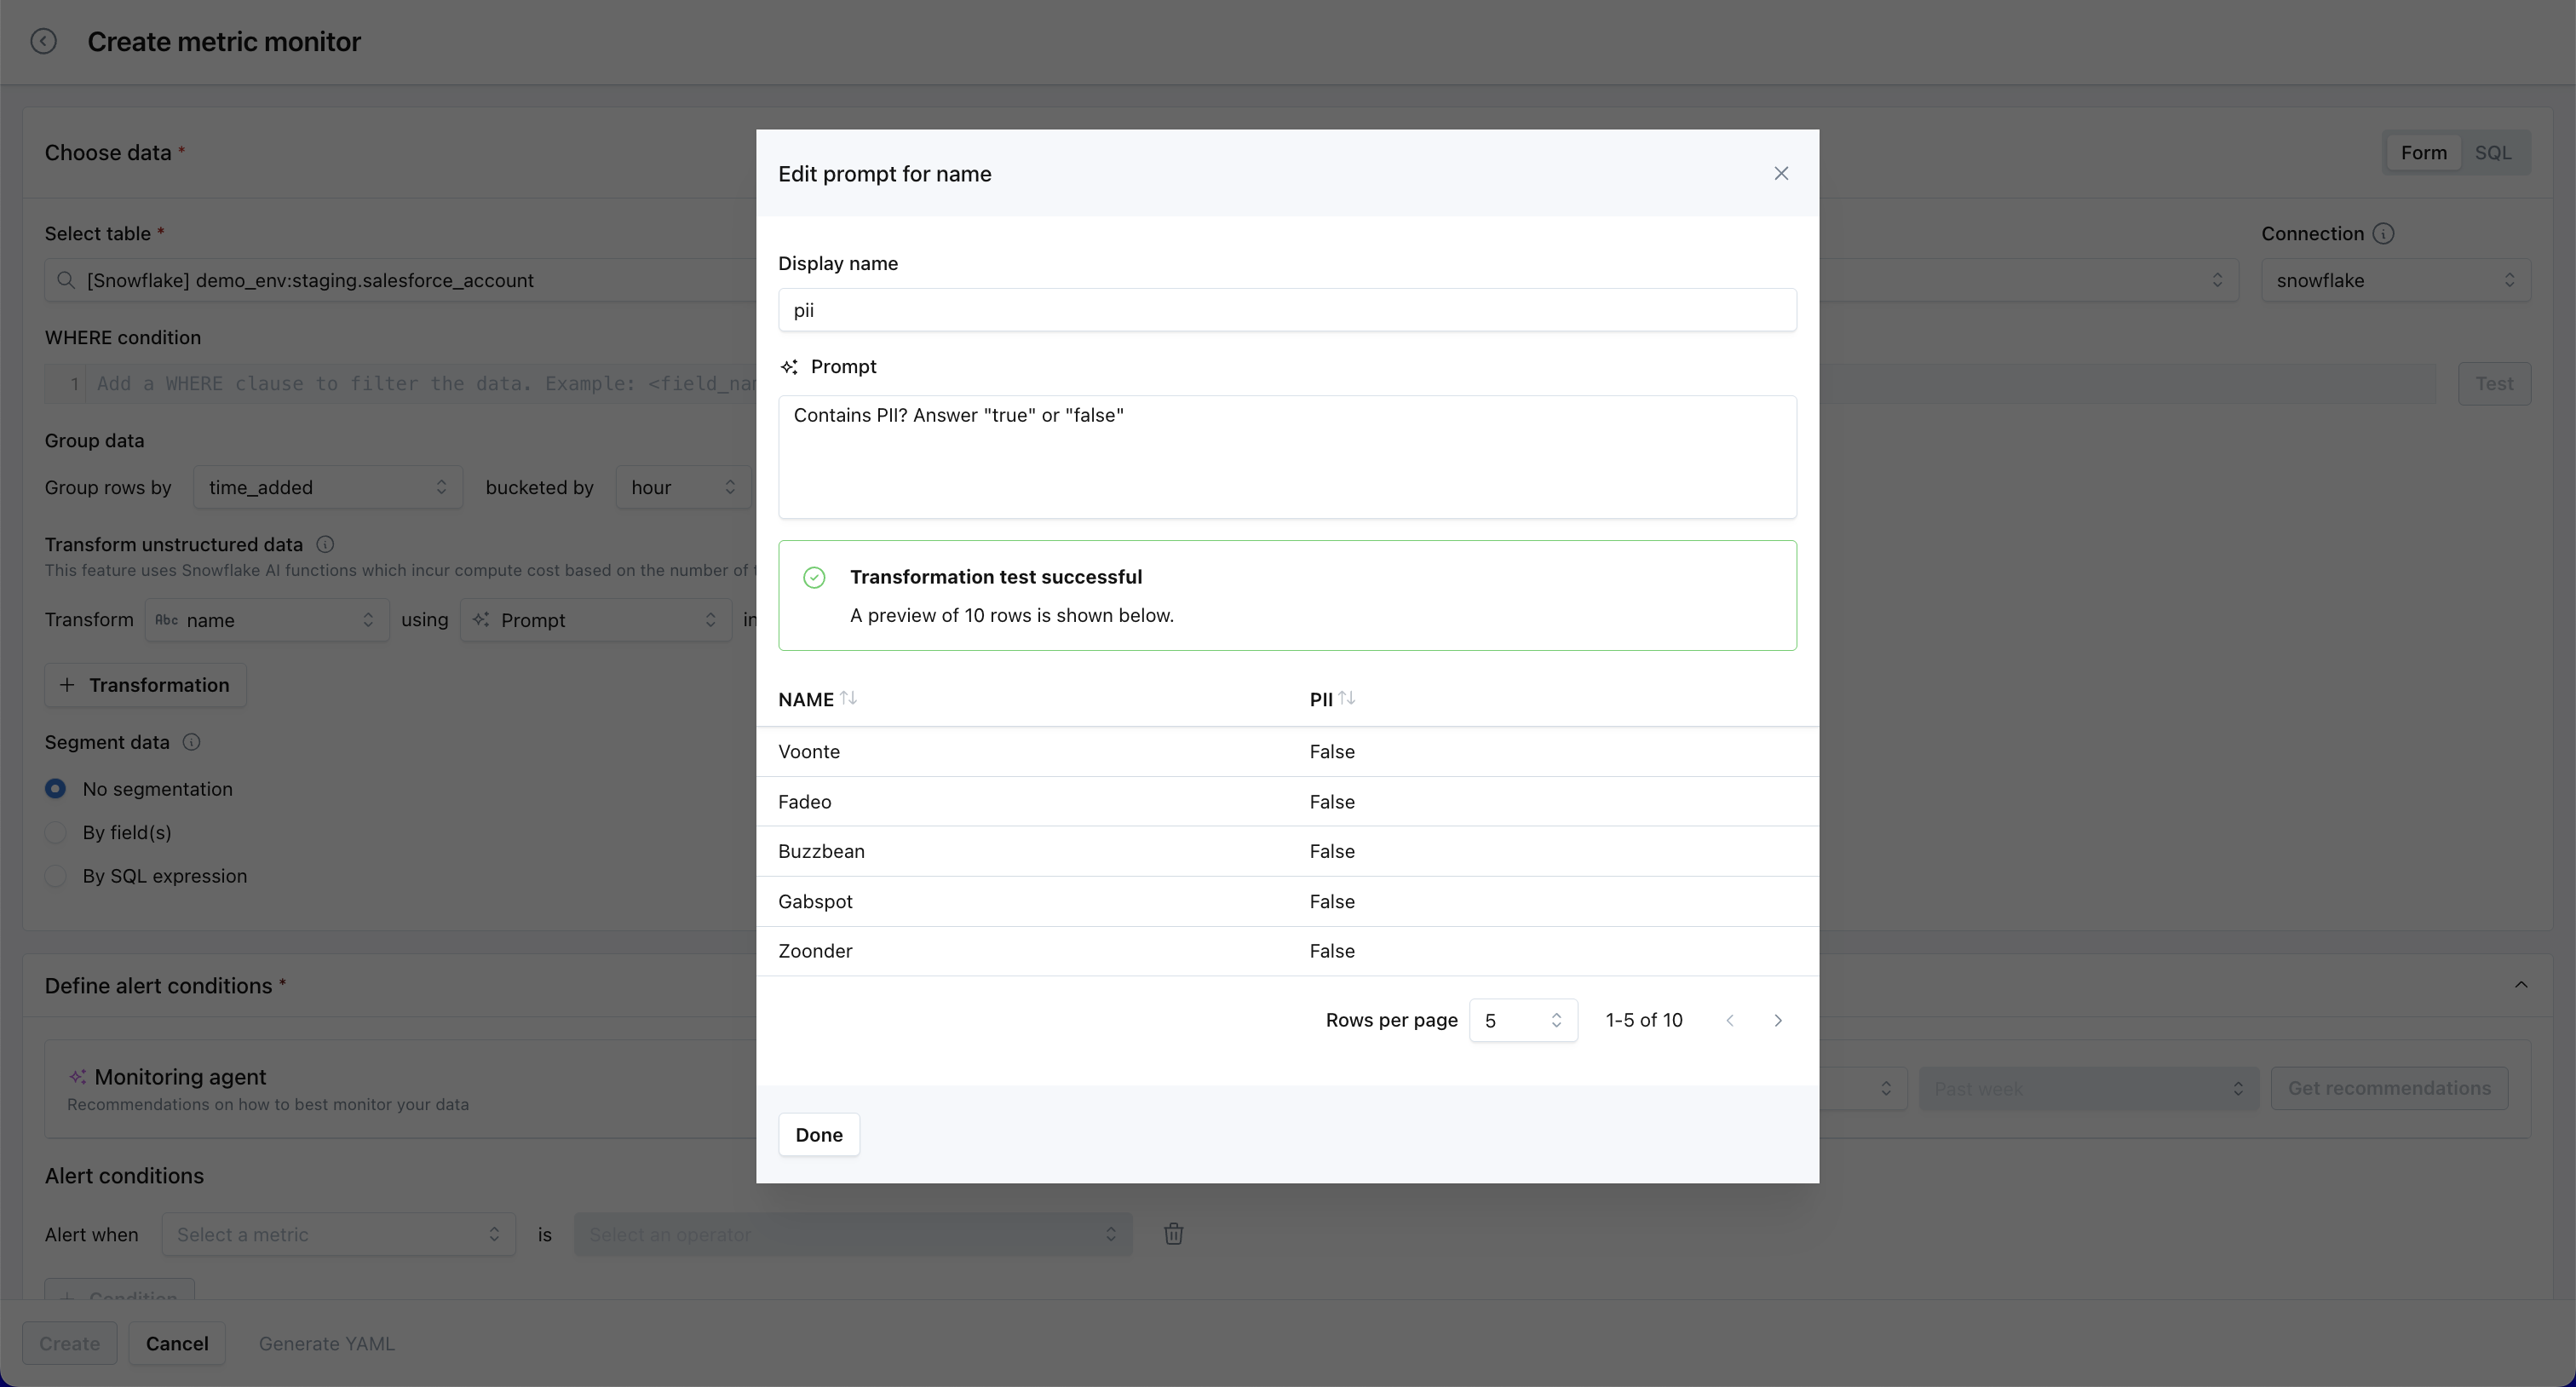Screen dimensions: 2576x1387
Task: Click the Monitoring agent sparkle icon
Action: [77, 1077]
